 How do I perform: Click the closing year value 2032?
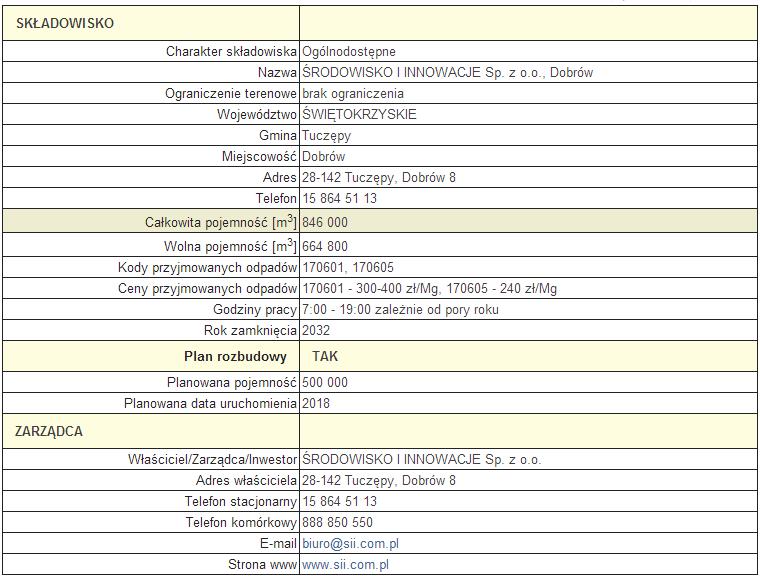(316, 330)
